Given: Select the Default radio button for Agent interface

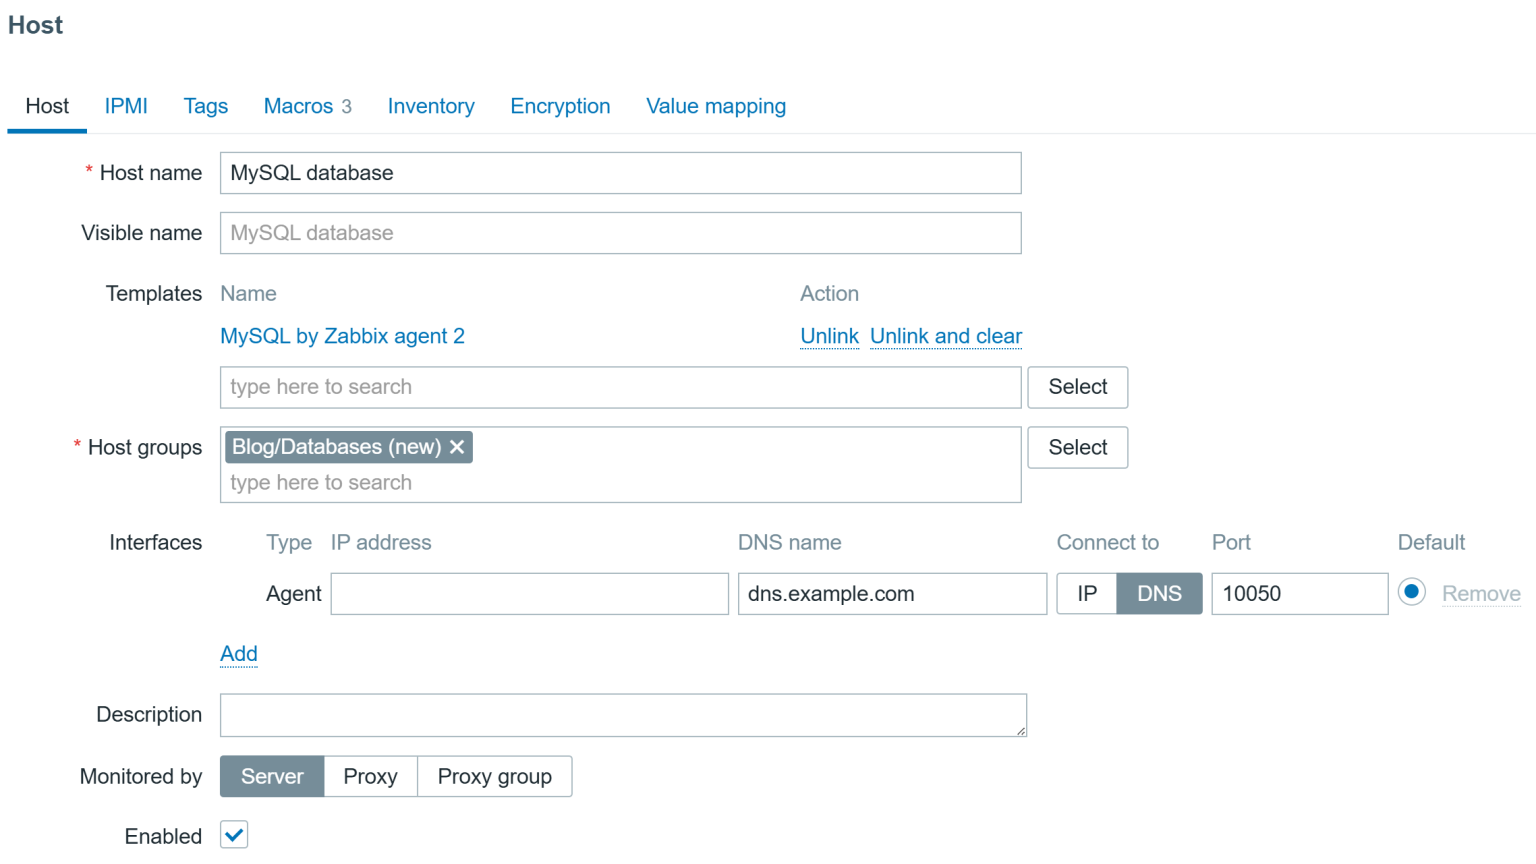Looking at the screenshot, I should pyautogui.click(x=1411, y=592).
